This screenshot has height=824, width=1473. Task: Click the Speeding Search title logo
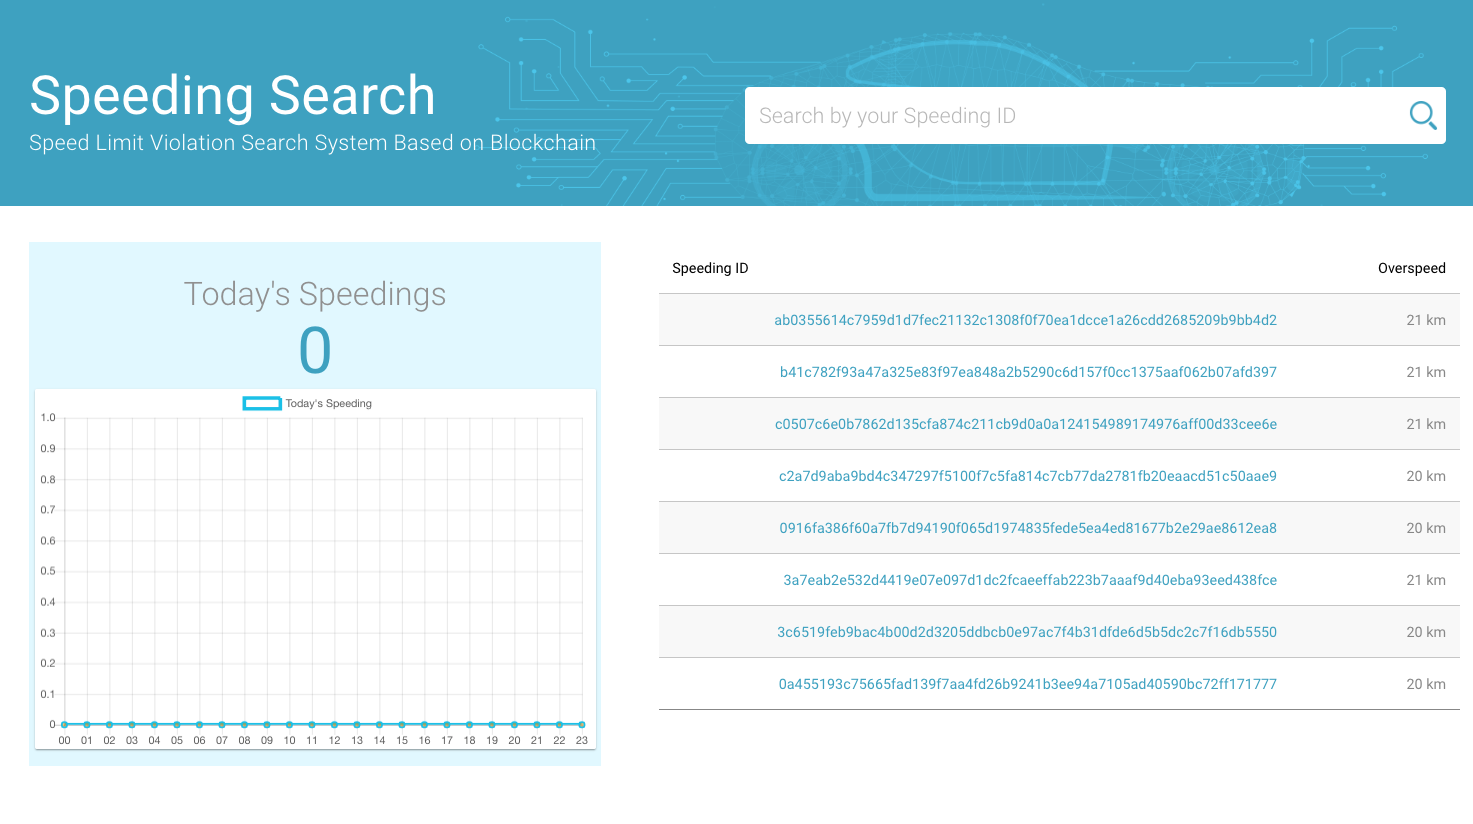tap(232, 95)
